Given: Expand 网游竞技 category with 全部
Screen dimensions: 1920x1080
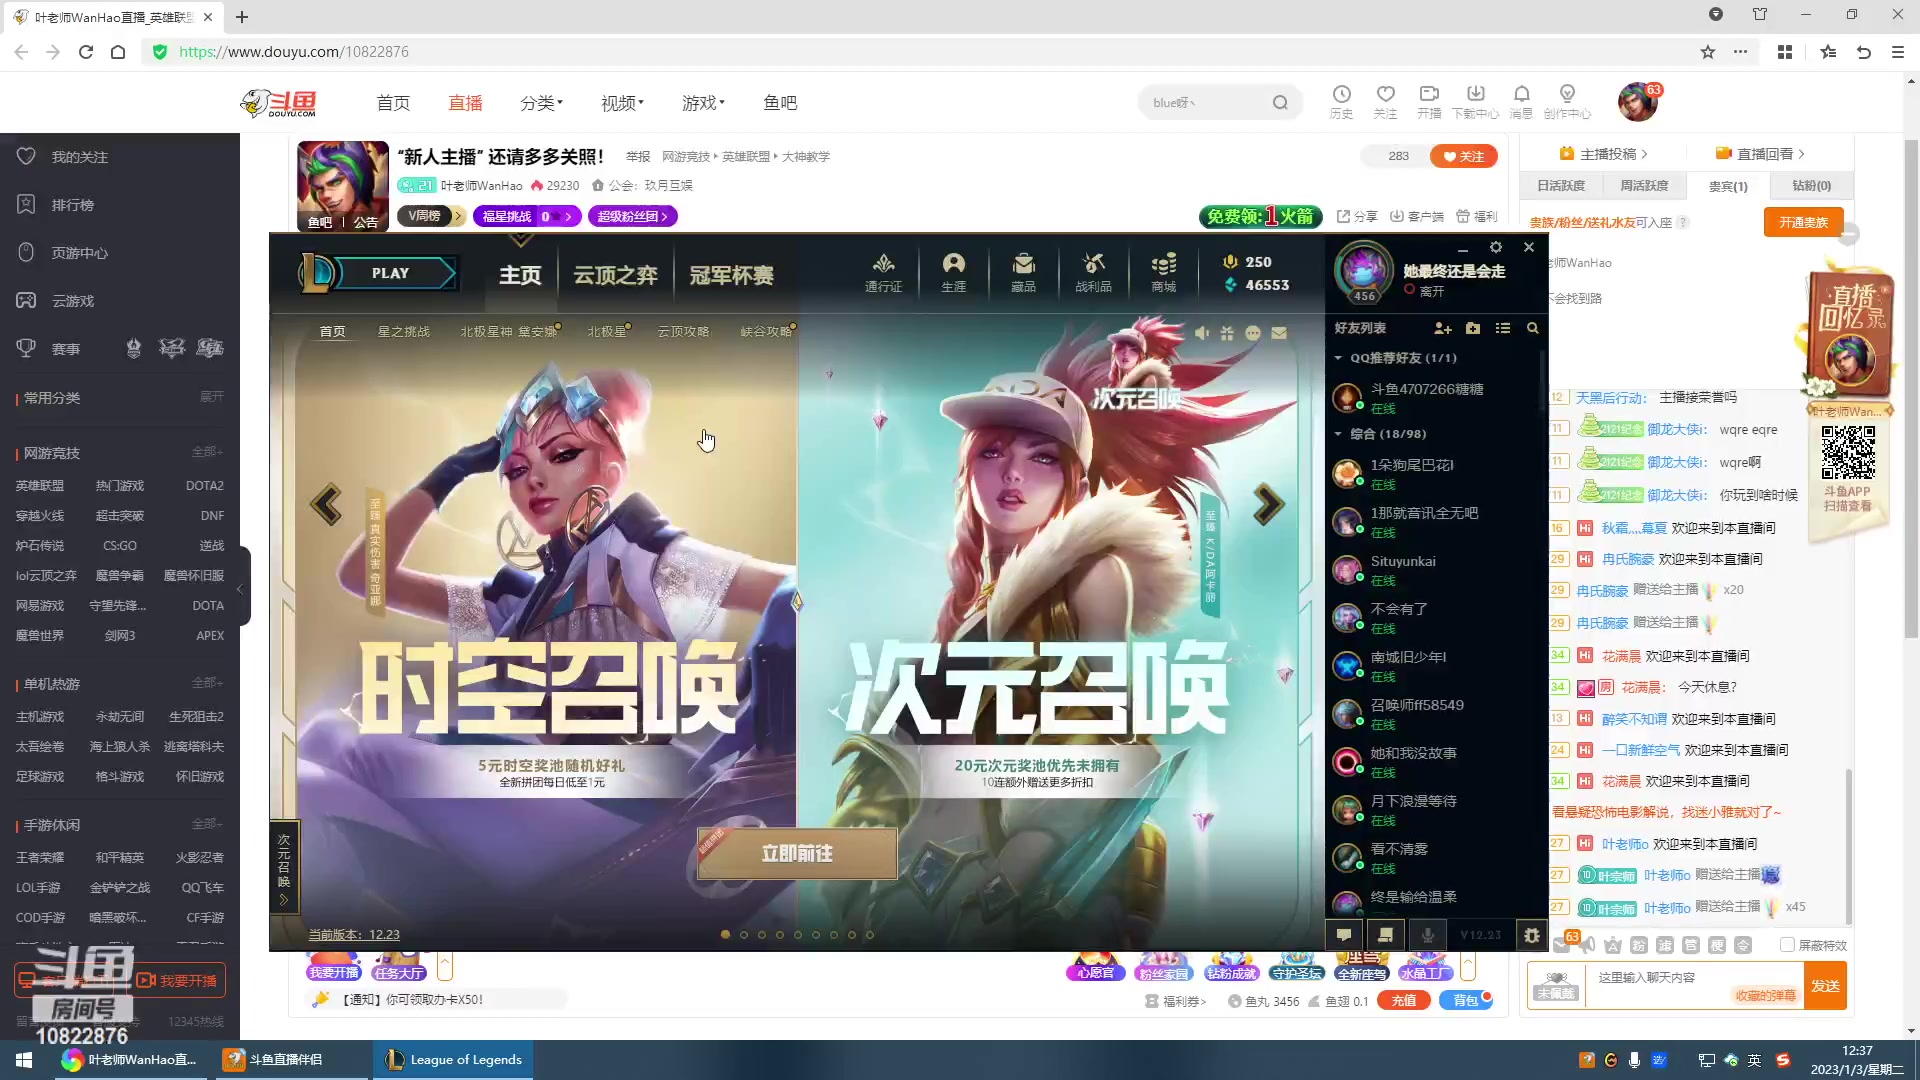Looking at the screenshot, I should (x=207, y=452).
